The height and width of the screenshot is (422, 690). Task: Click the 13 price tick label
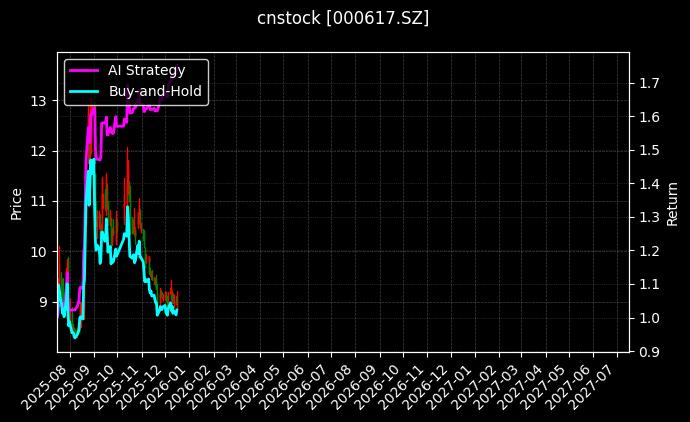39,100
